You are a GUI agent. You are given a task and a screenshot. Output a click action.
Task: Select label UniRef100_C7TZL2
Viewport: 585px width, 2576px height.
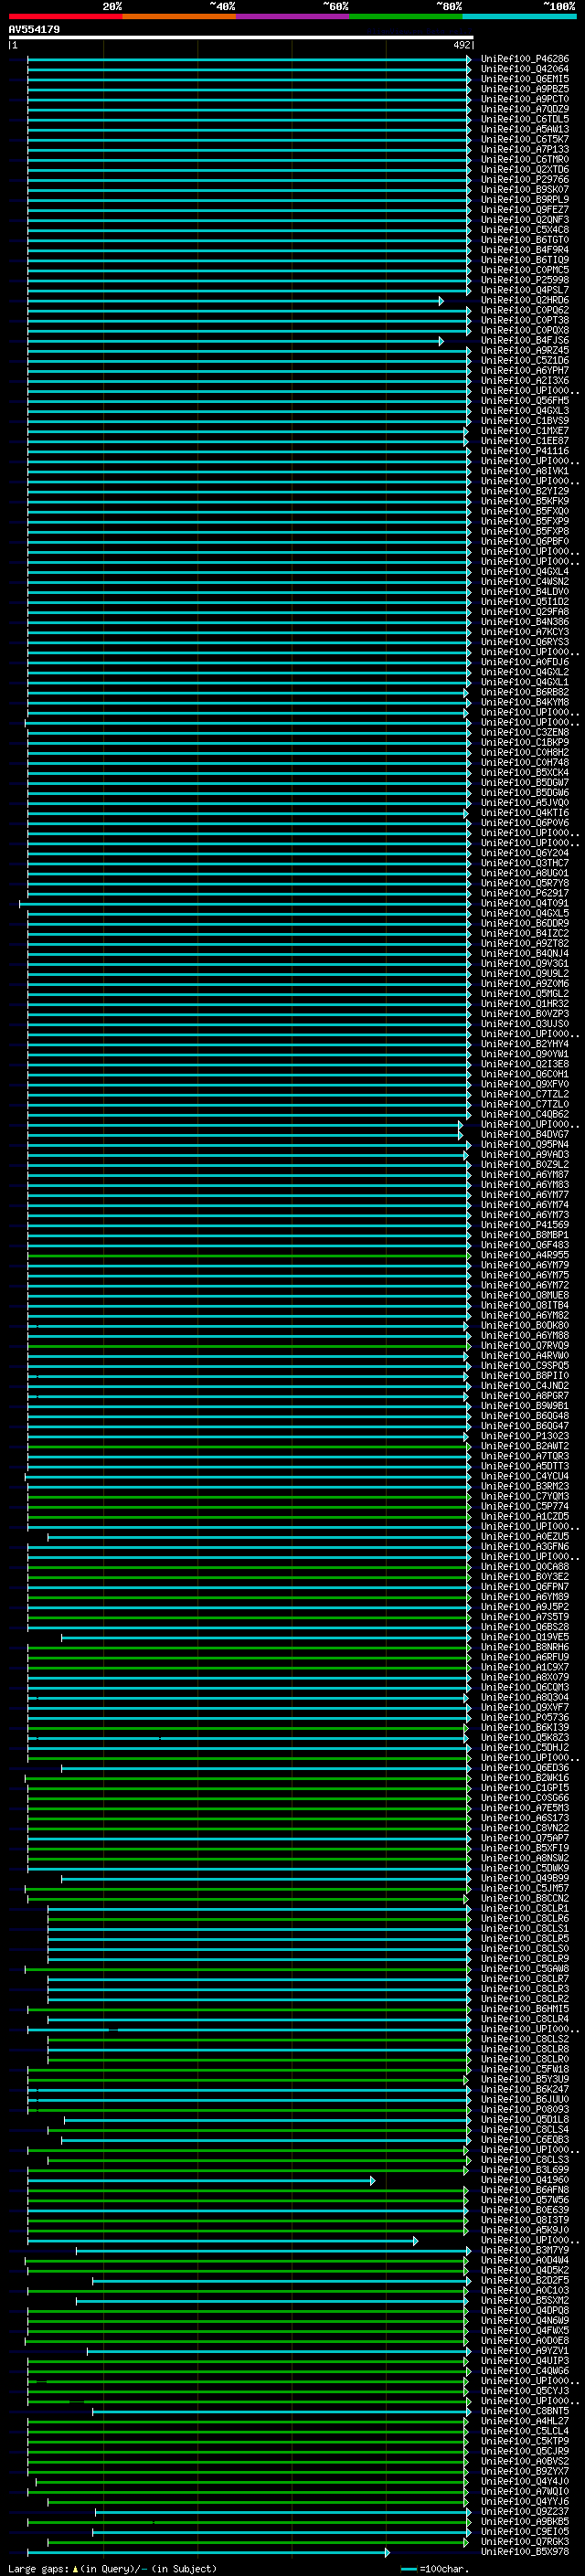[524, 1094]
